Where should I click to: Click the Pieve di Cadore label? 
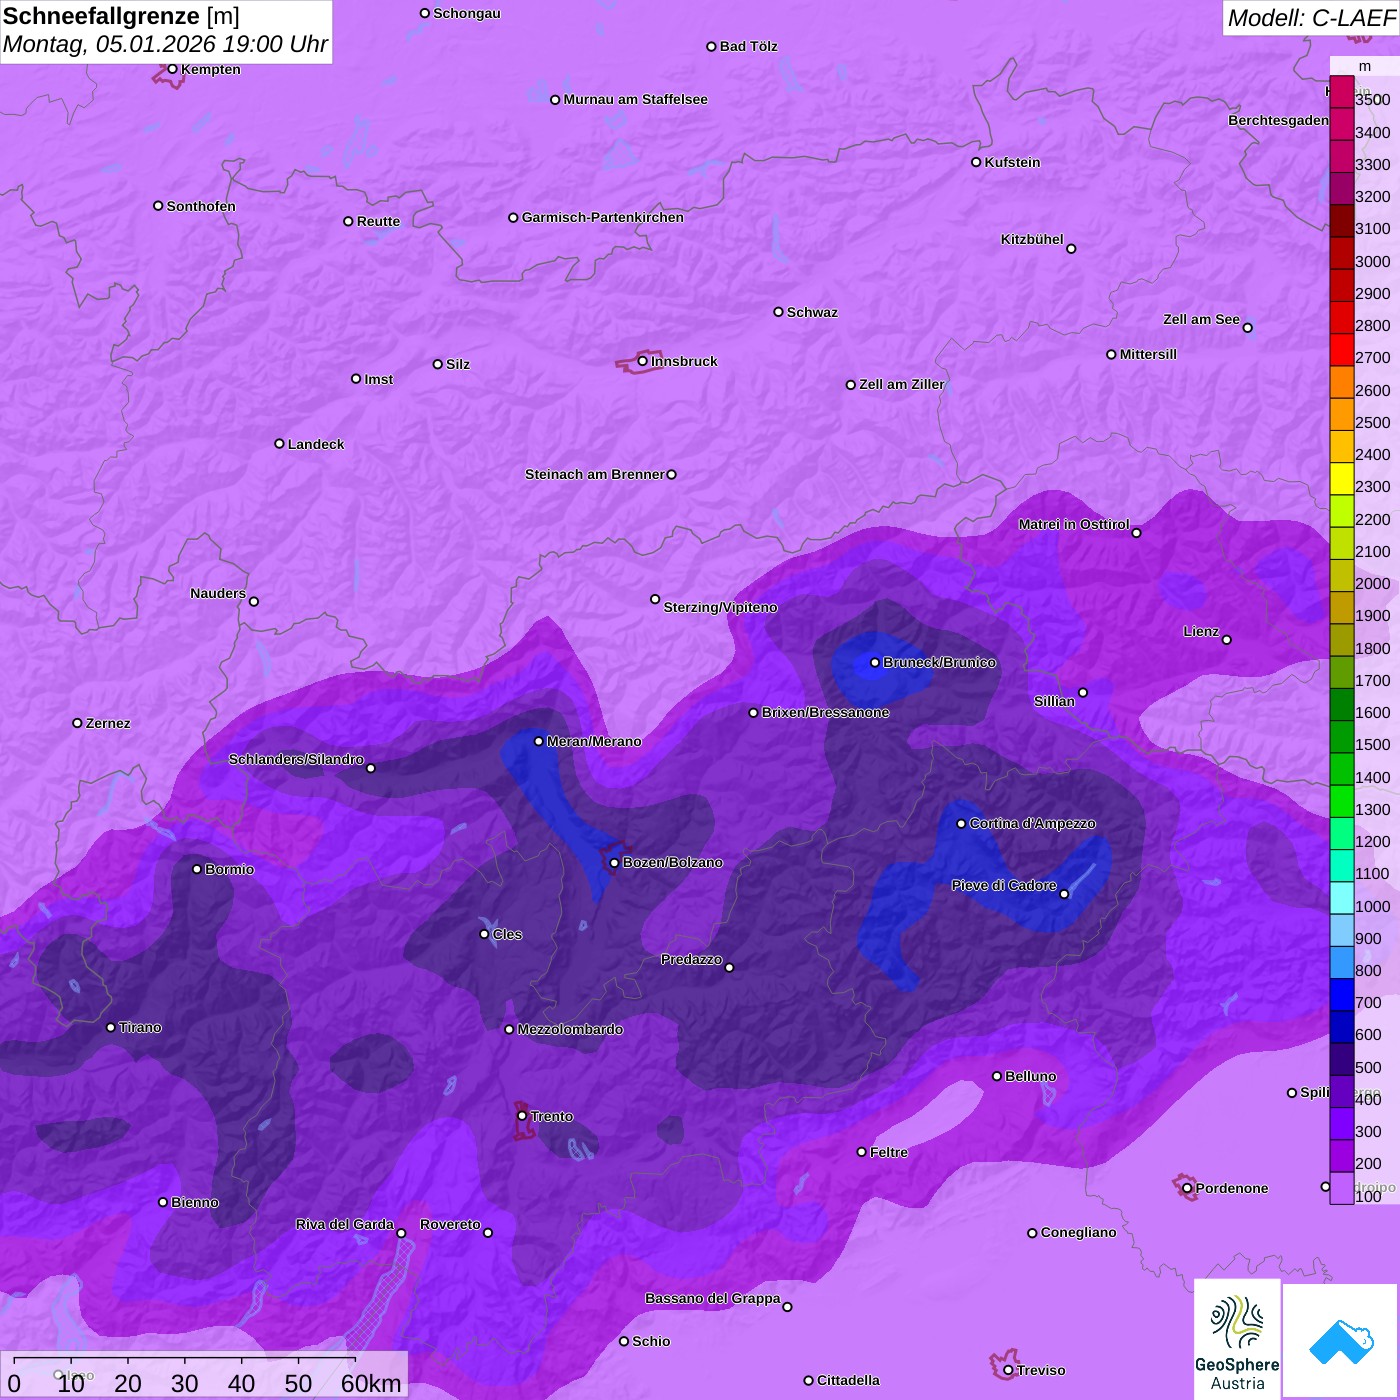pos(1004,885)
